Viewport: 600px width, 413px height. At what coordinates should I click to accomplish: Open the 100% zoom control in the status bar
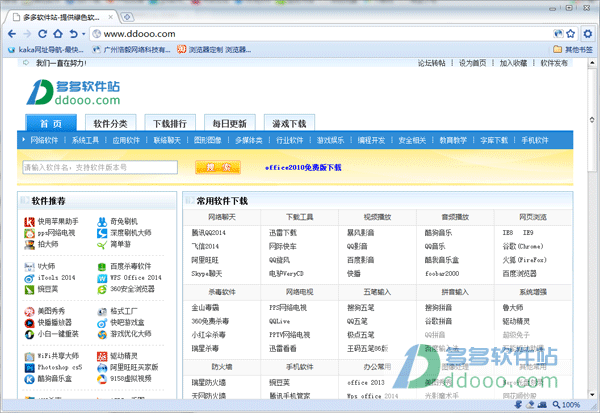point(566,405)
